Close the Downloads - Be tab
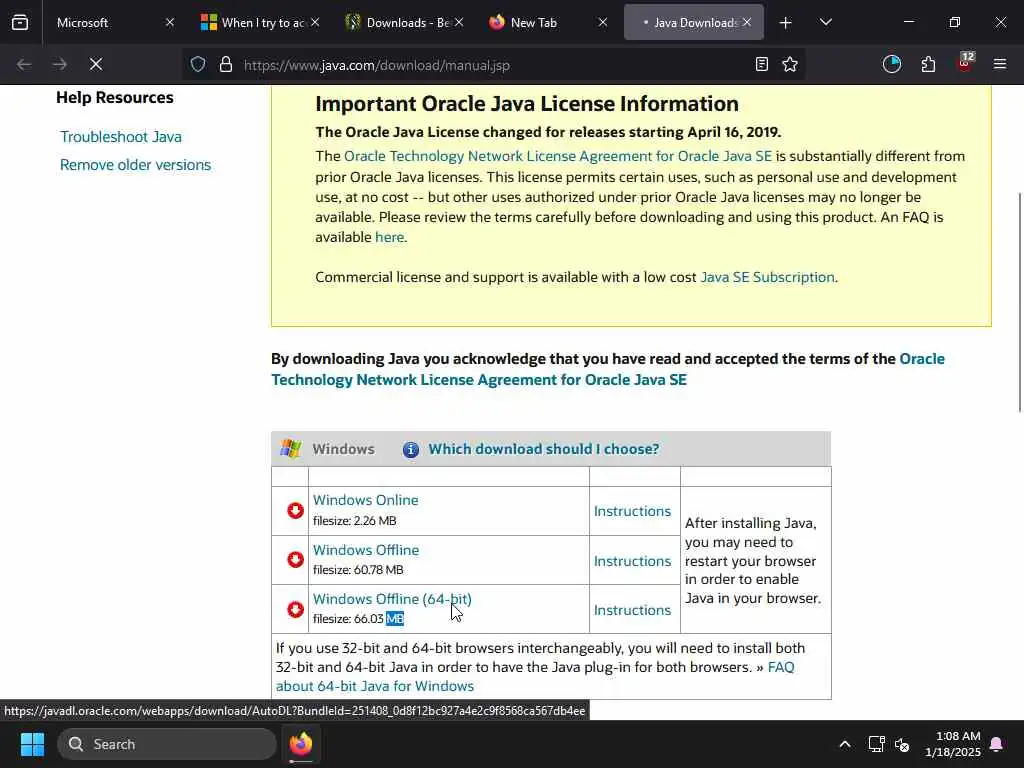The height and width of the screenshot is (768, 1024). pos(459,22)
